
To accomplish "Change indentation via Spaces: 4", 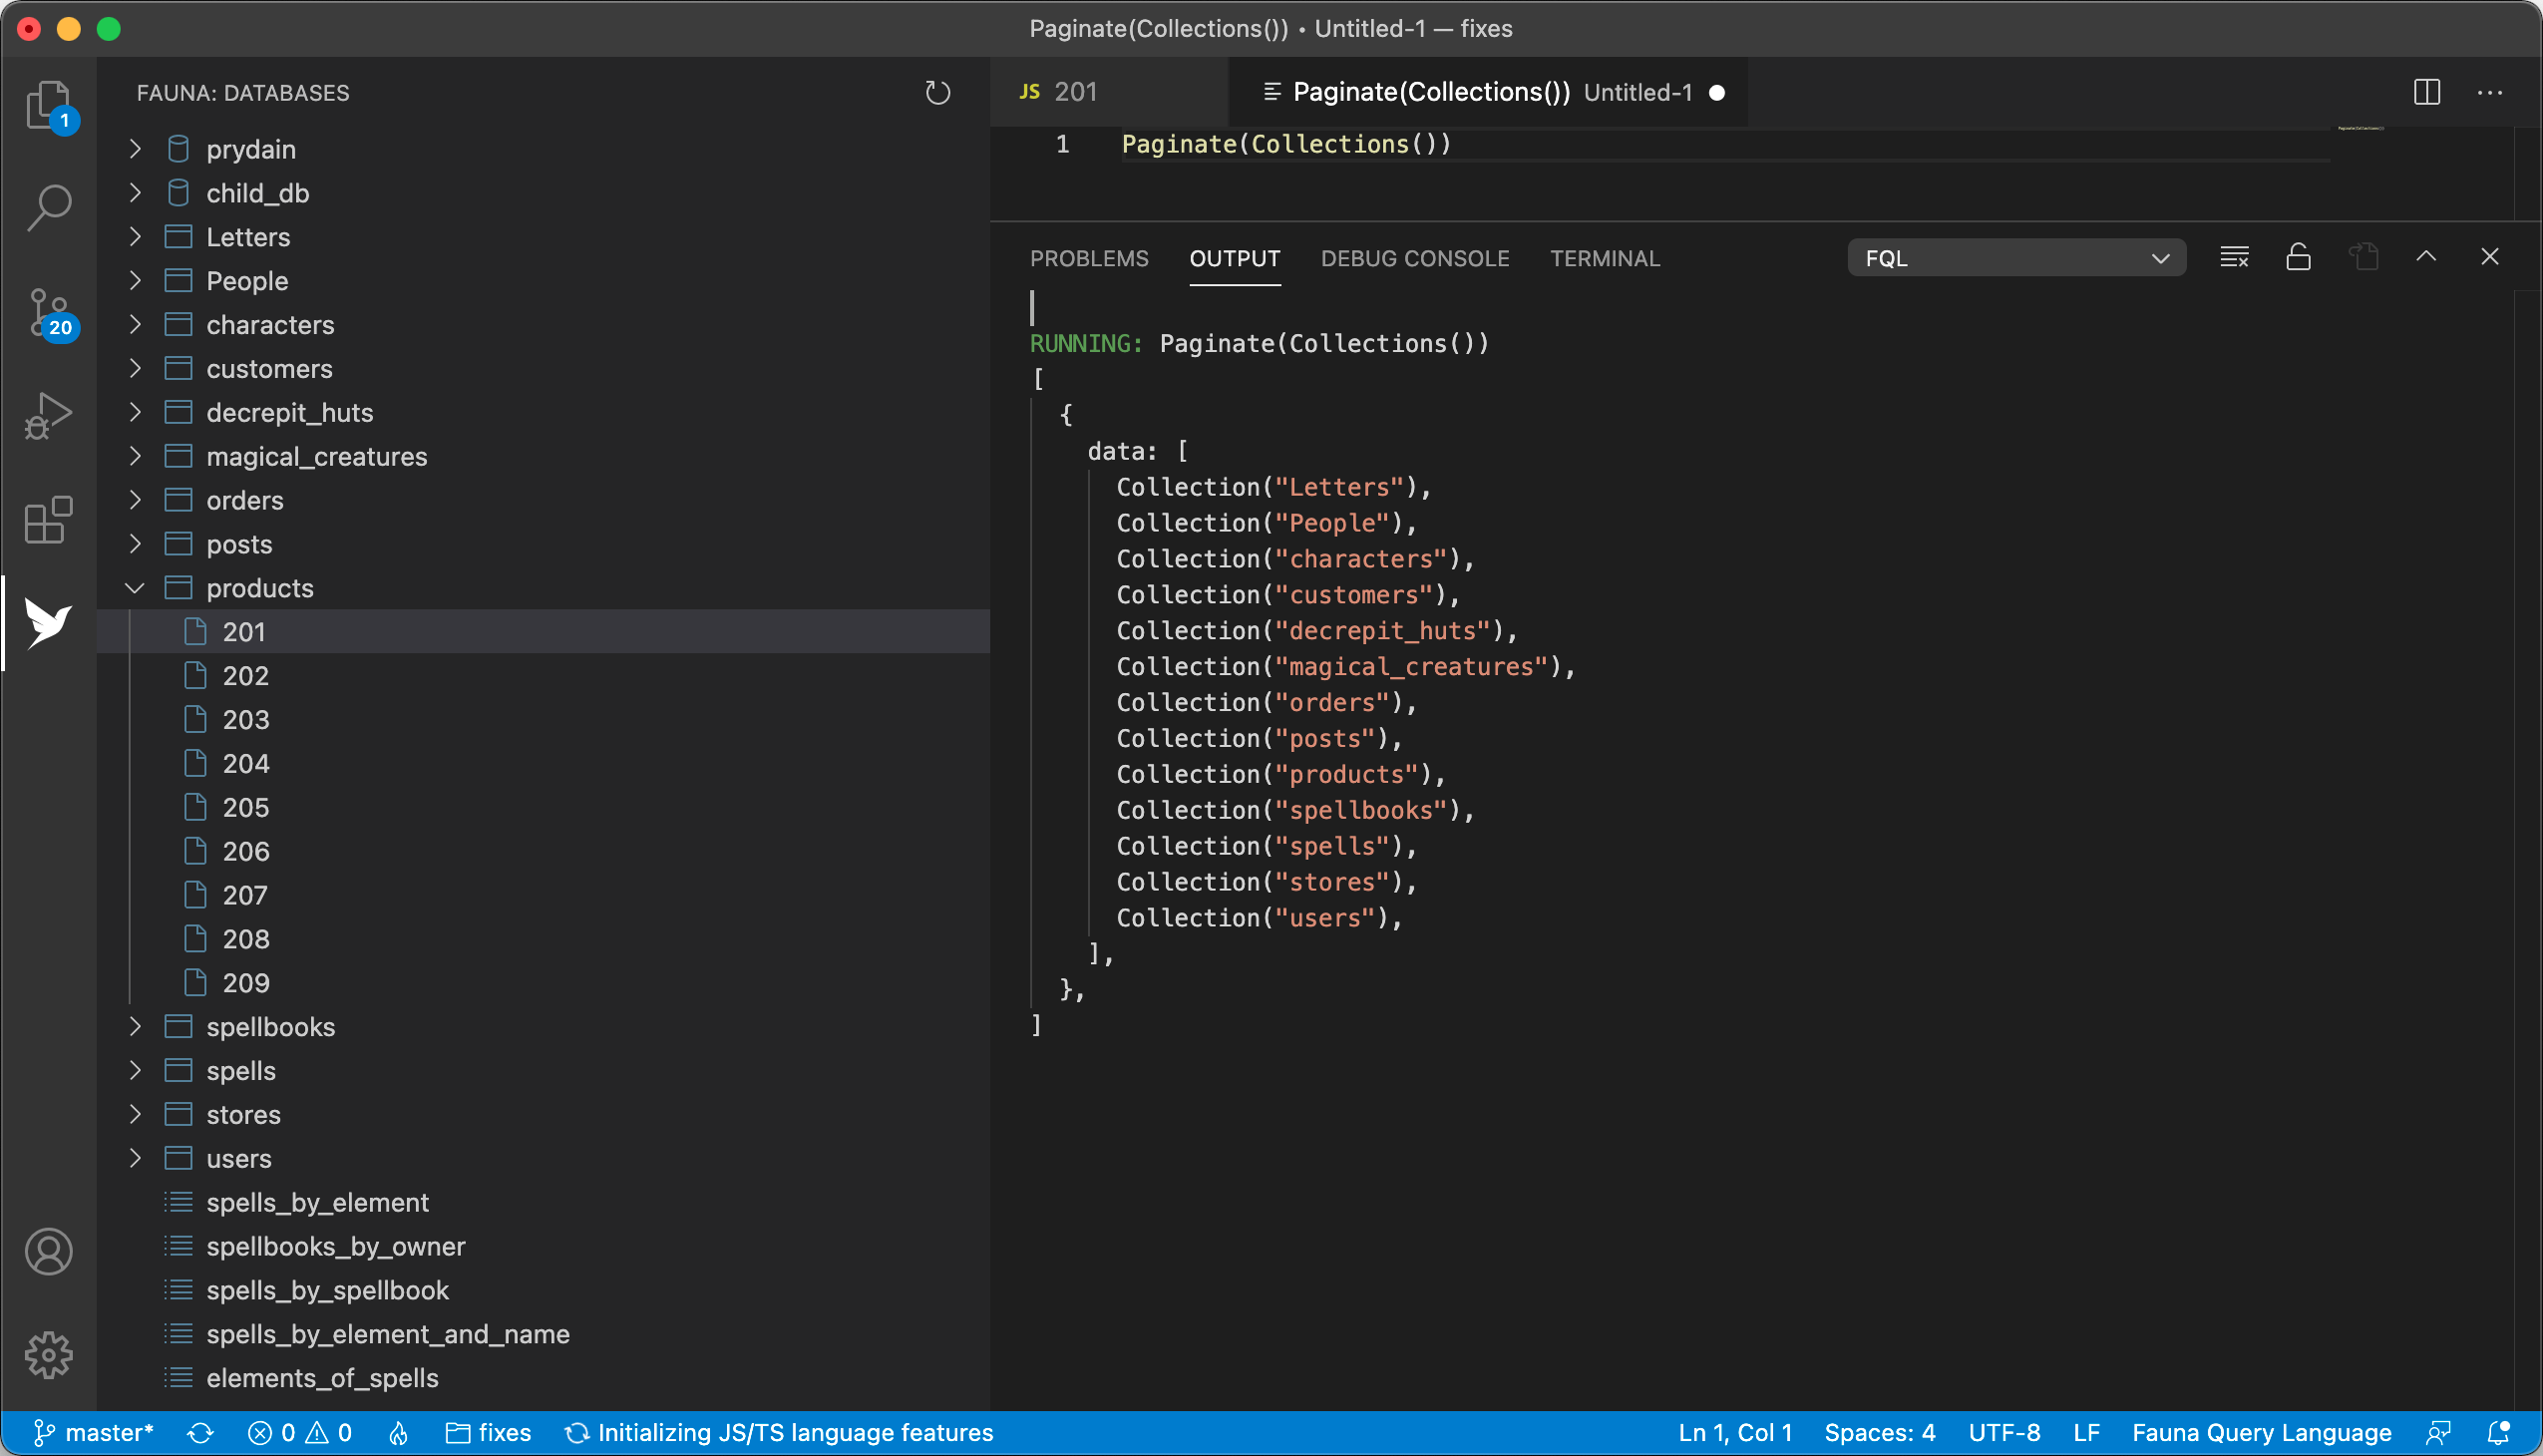I will [1879, 1433].
